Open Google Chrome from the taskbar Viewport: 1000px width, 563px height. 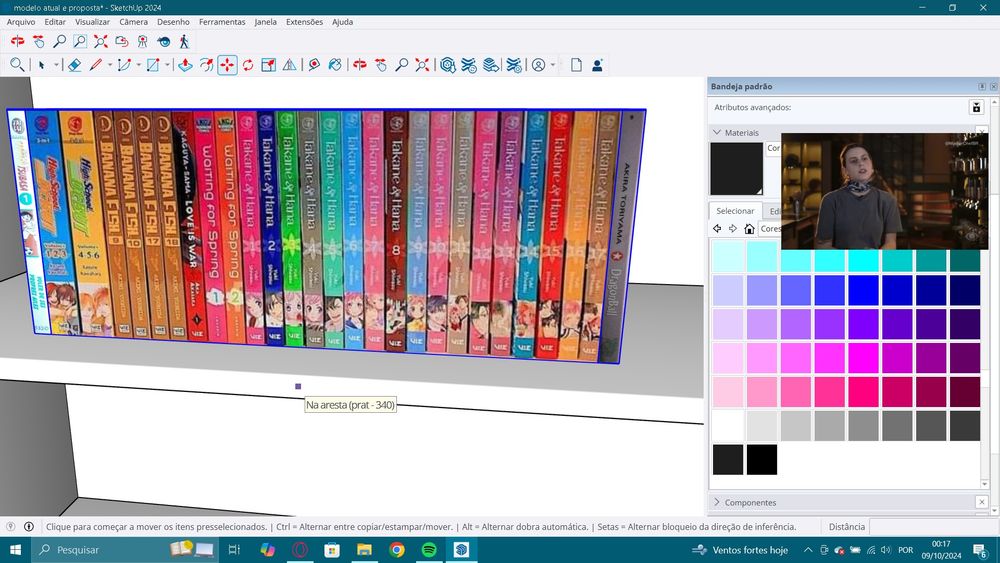tap(397, 550)
